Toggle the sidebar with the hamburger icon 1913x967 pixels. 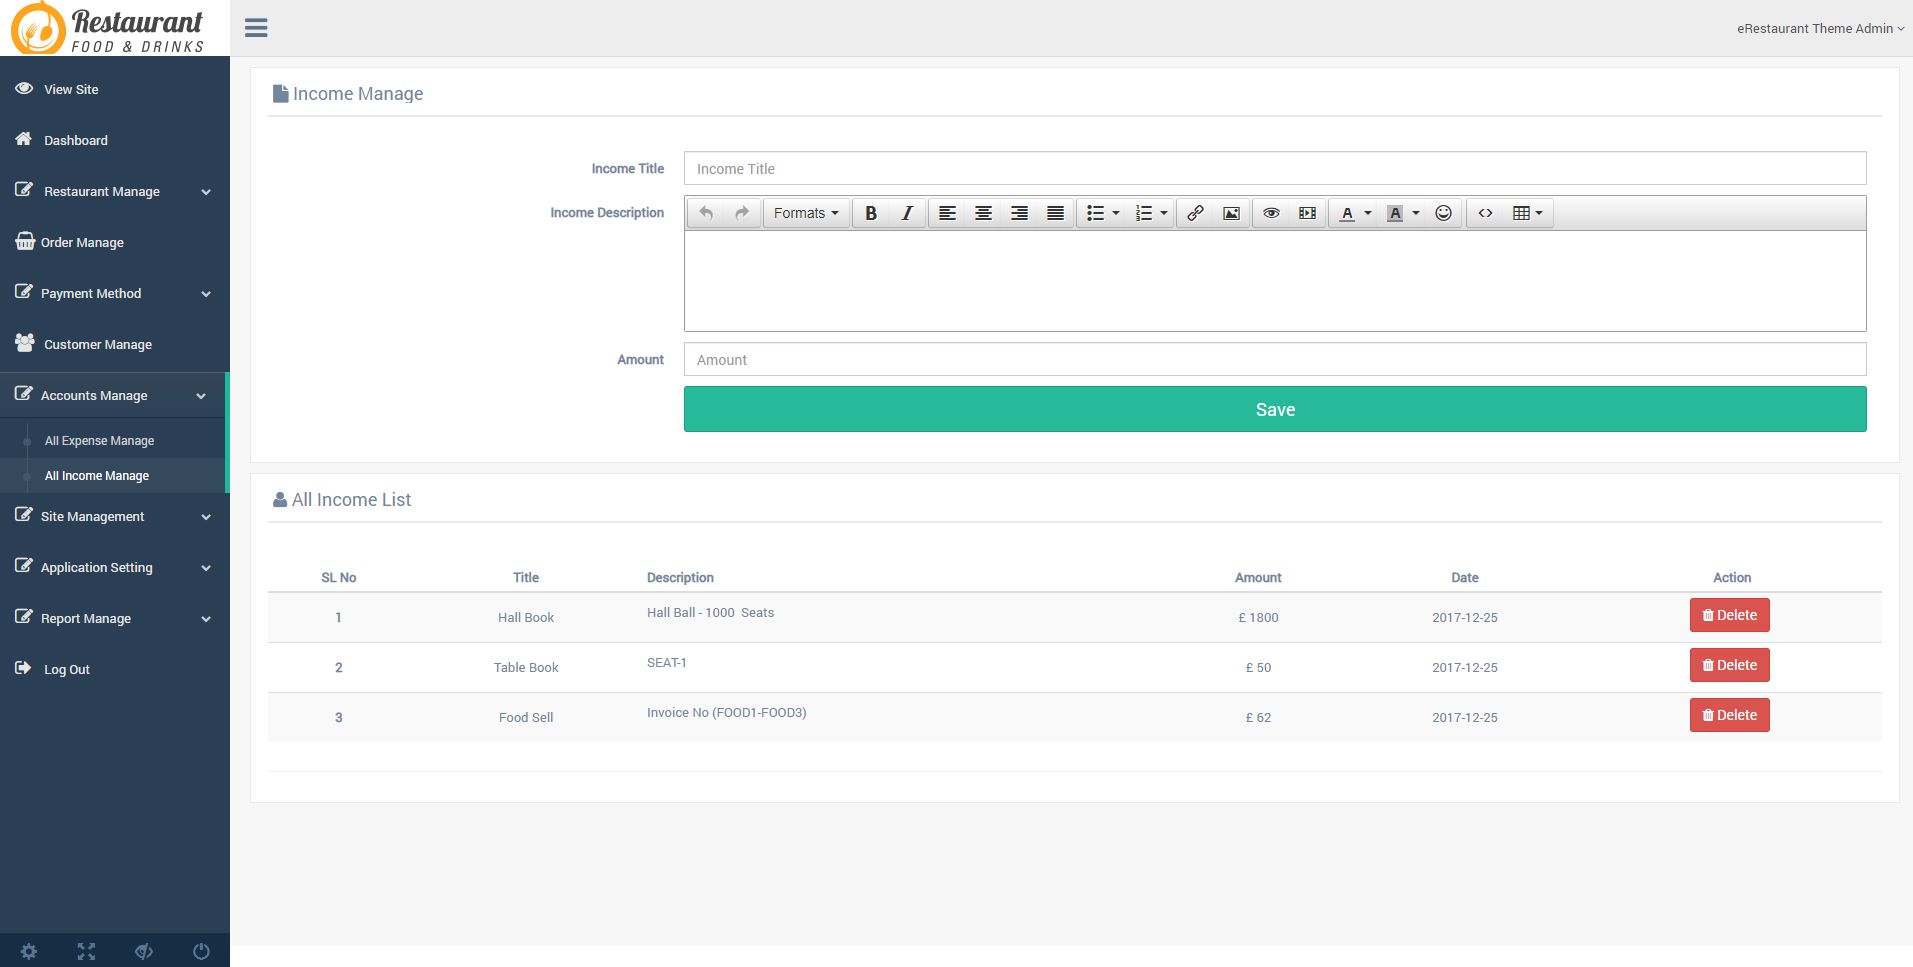pos(256,28)
